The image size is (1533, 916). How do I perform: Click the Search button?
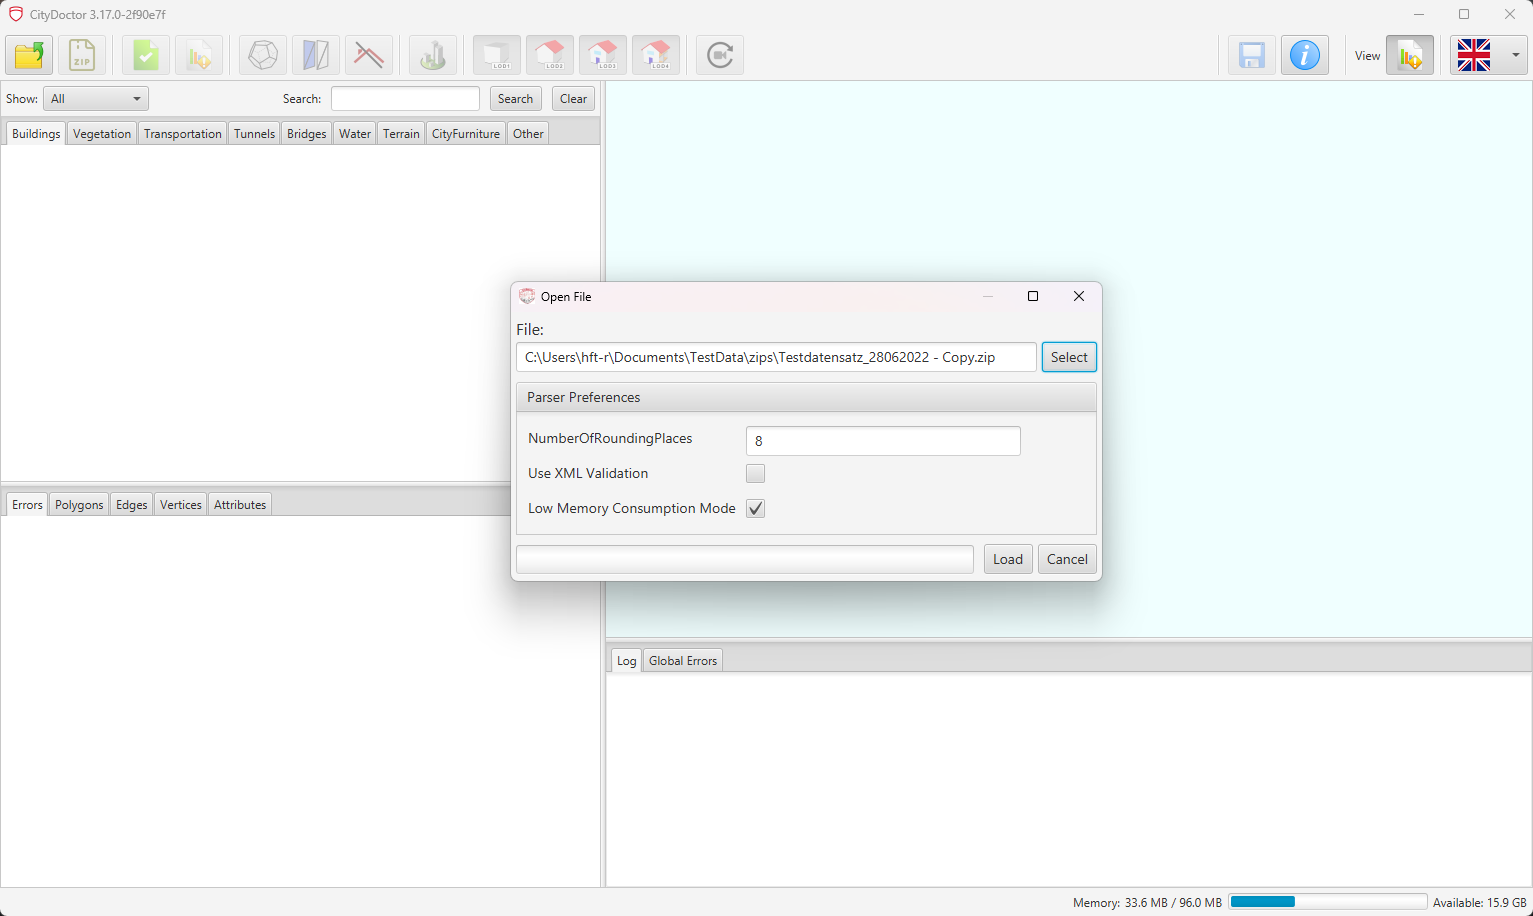pos(515,99)
